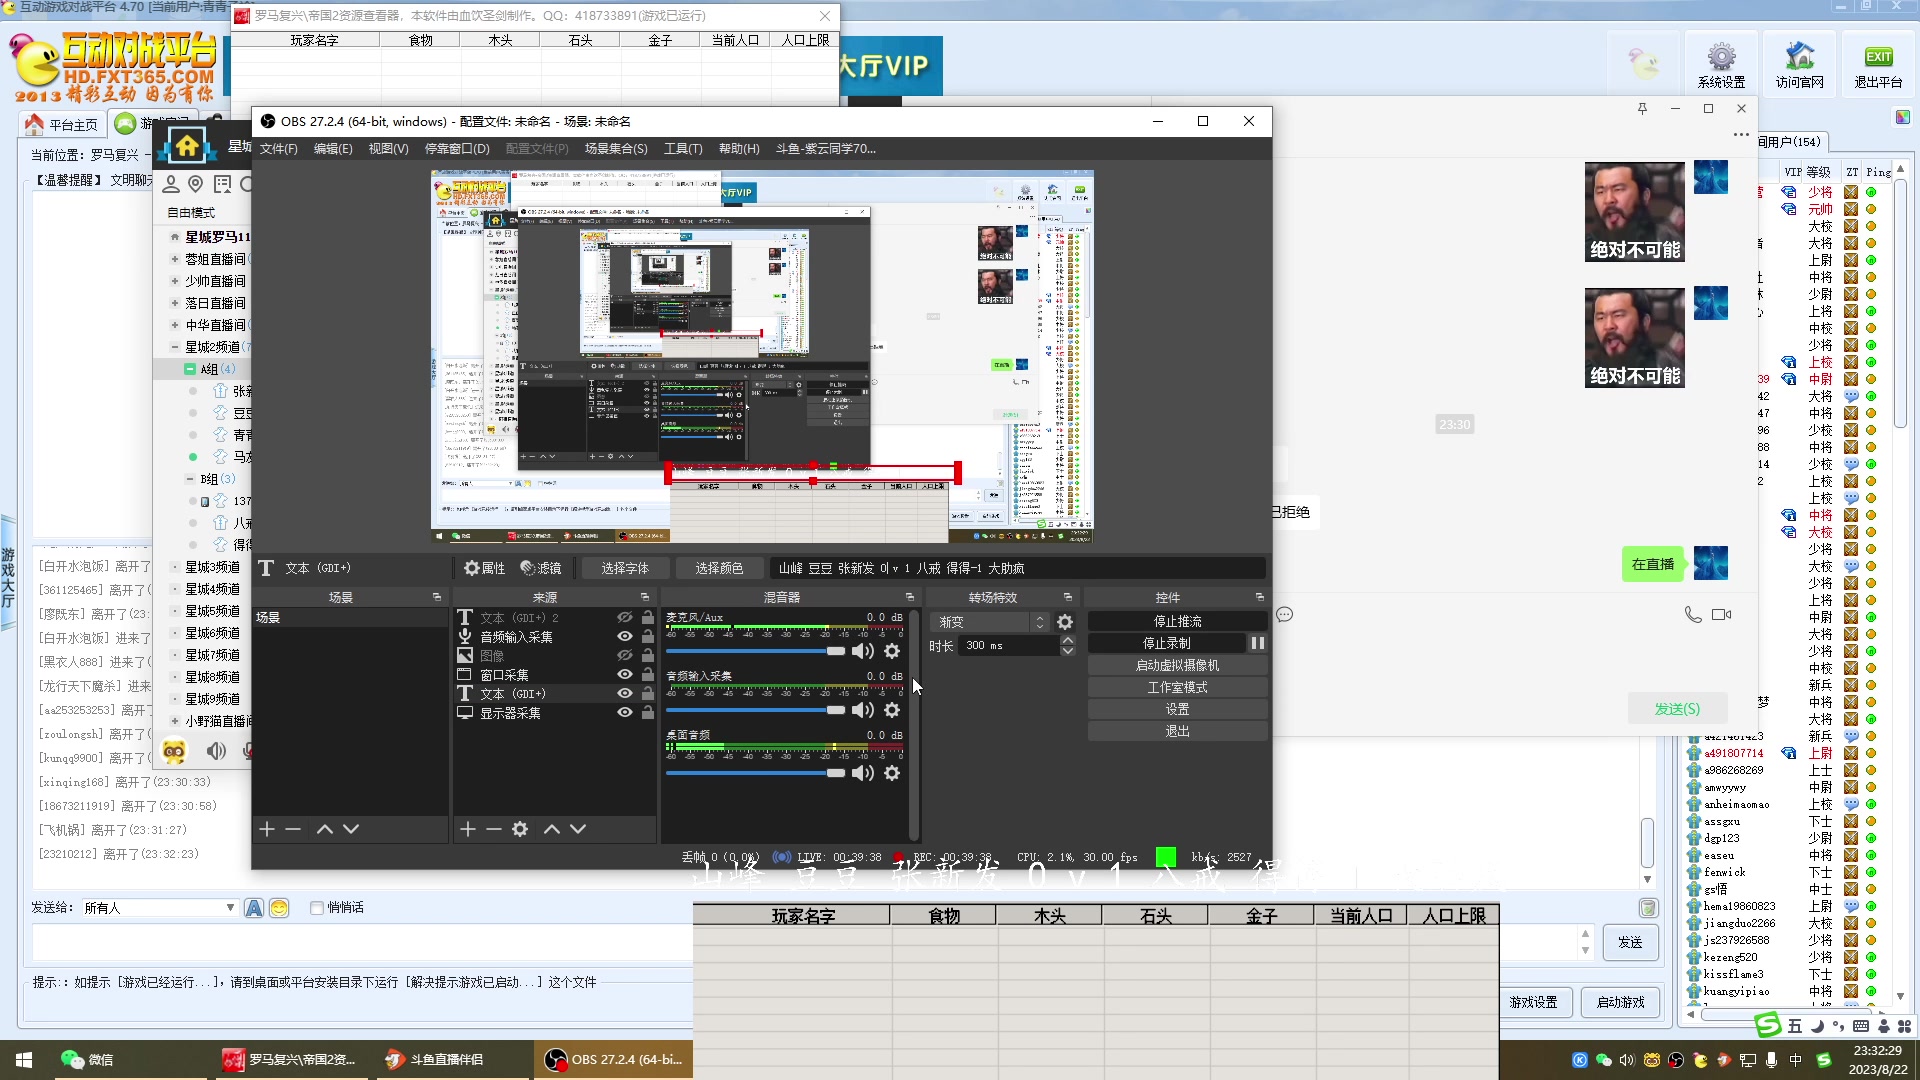The height and width of the screenshot is (1080, 1920).
Task: Open the 停靠窗口(D) menu
Action: click(x=456, y=149)
